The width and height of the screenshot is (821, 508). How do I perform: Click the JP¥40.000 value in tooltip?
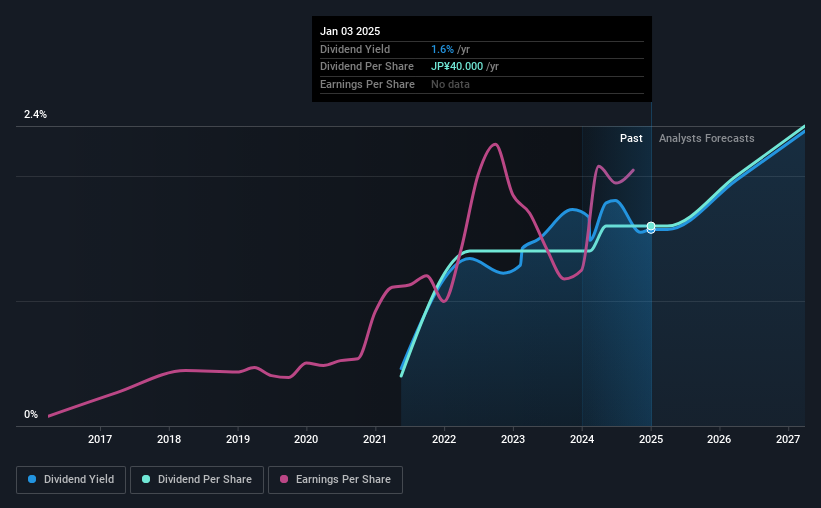[458, 67]
